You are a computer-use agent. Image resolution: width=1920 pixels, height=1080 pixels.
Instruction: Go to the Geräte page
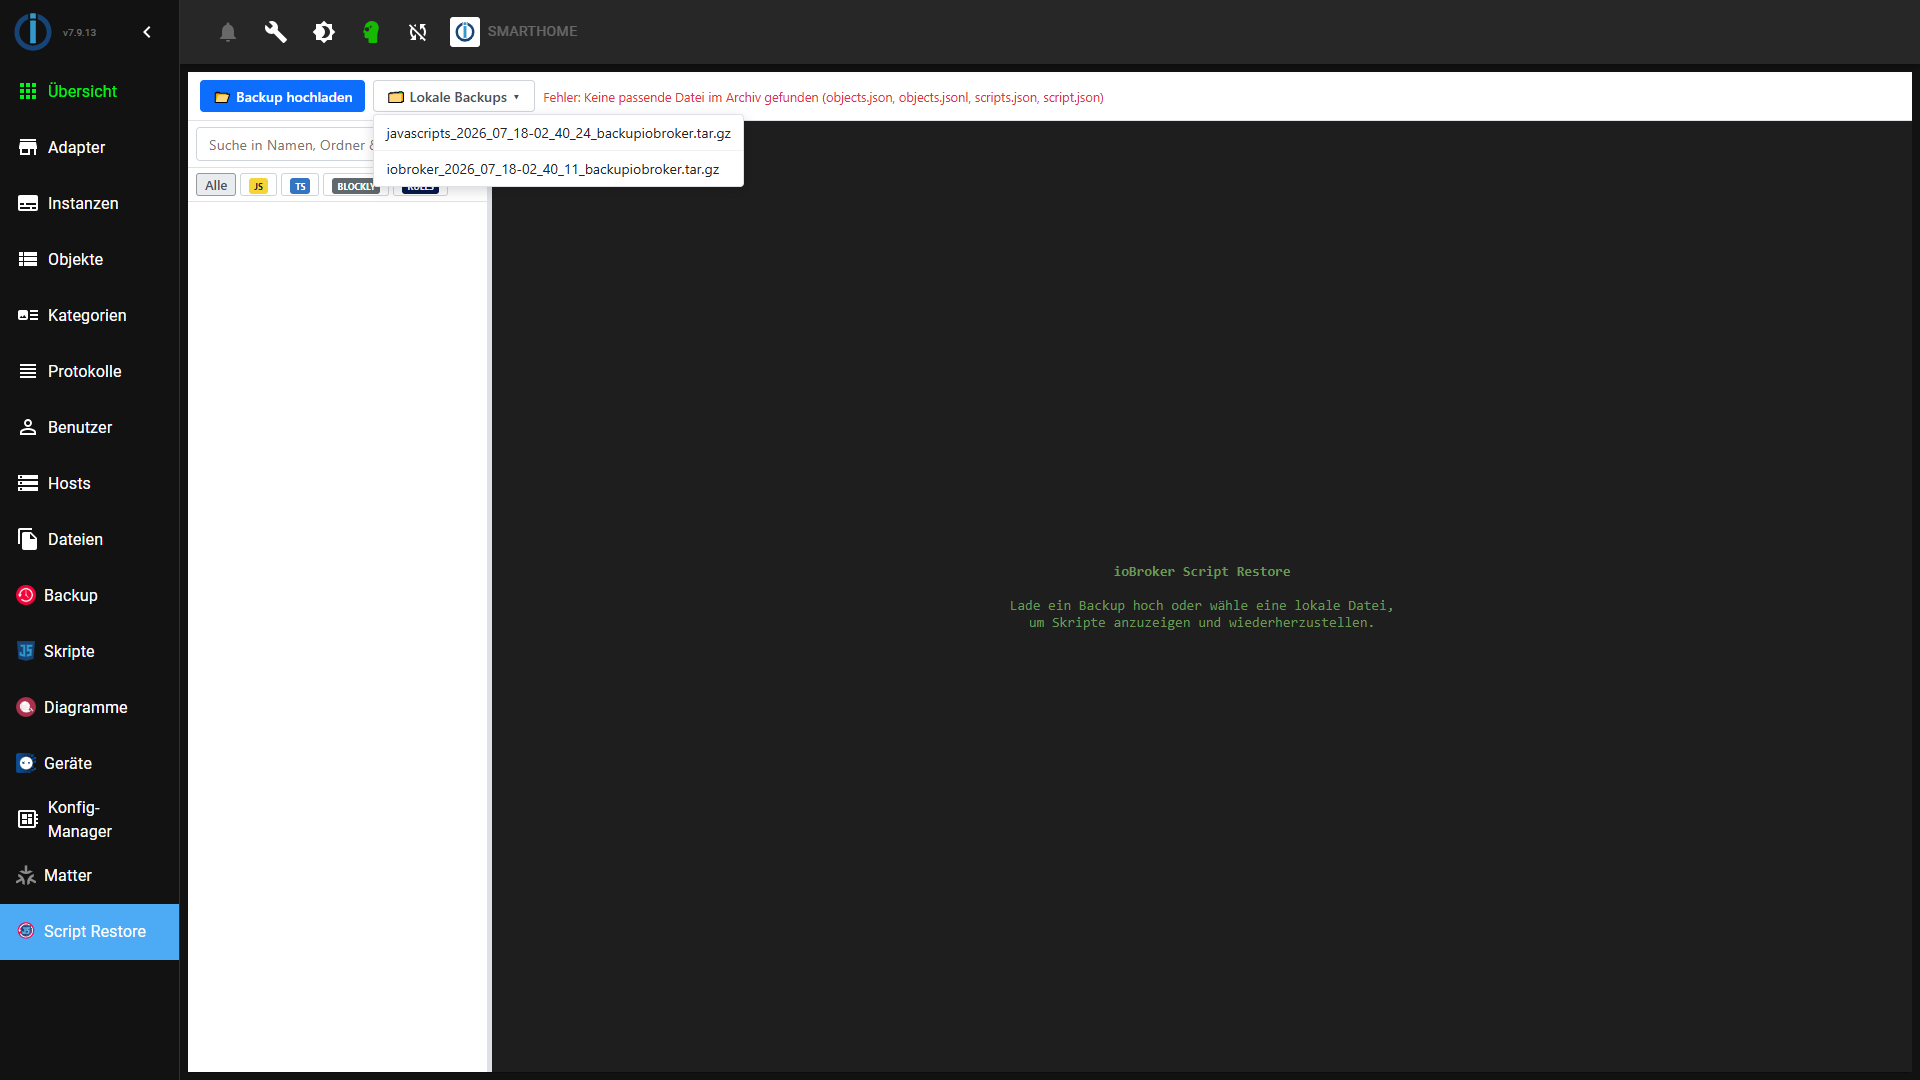click(90, 763)
